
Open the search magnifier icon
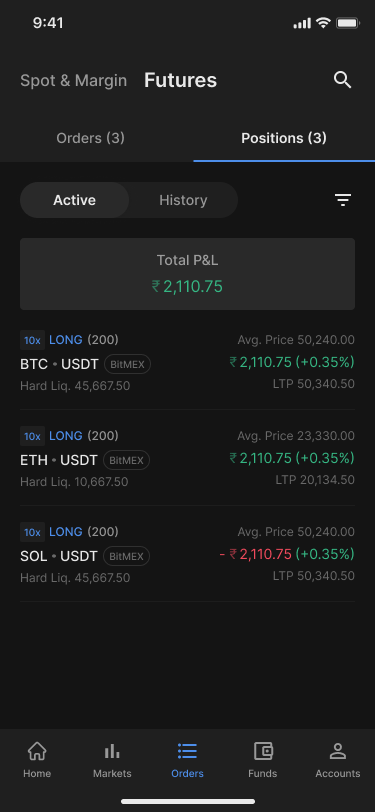[342, 80]
